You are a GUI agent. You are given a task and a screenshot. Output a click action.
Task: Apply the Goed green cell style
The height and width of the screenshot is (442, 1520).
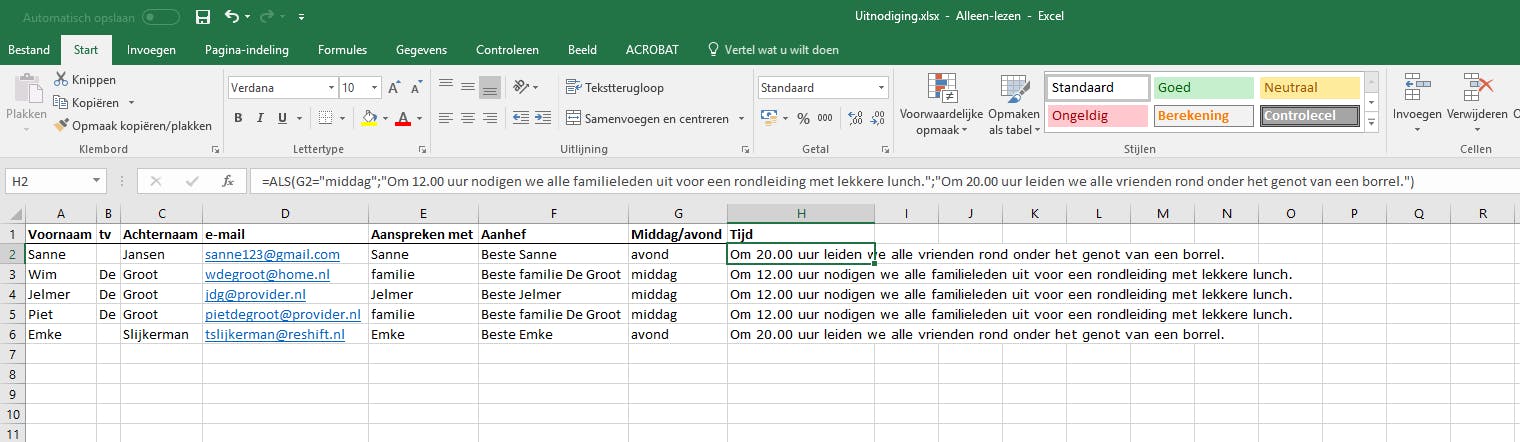(x=1203, y=88)
